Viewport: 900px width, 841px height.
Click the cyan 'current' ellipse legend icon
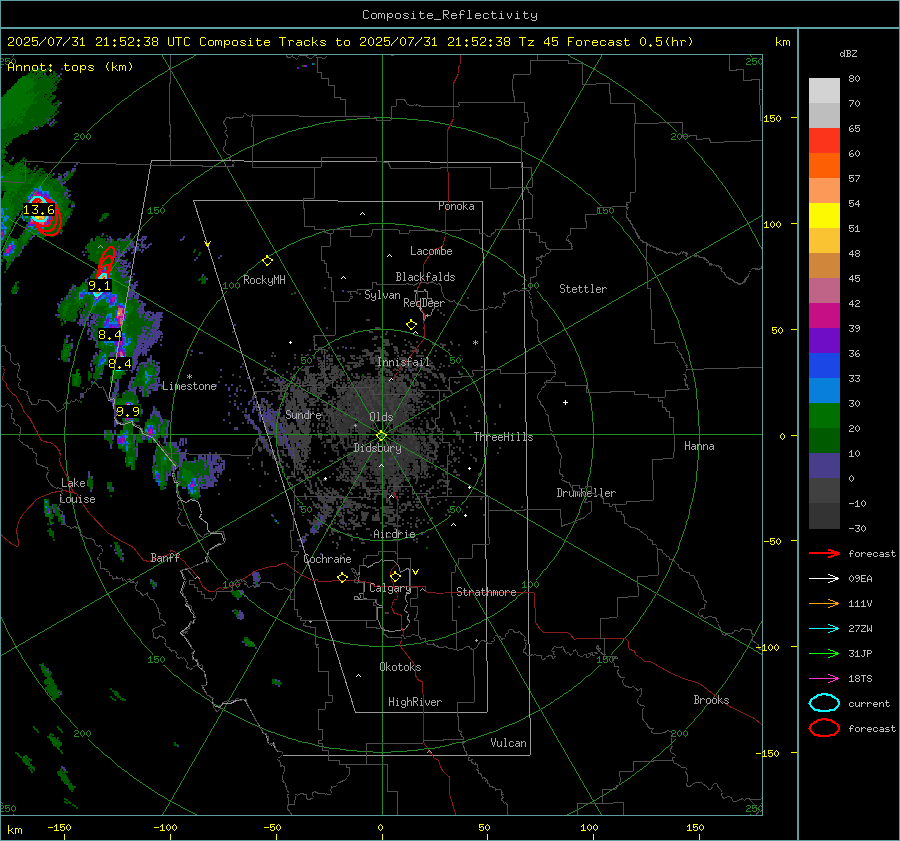point(824,703)
